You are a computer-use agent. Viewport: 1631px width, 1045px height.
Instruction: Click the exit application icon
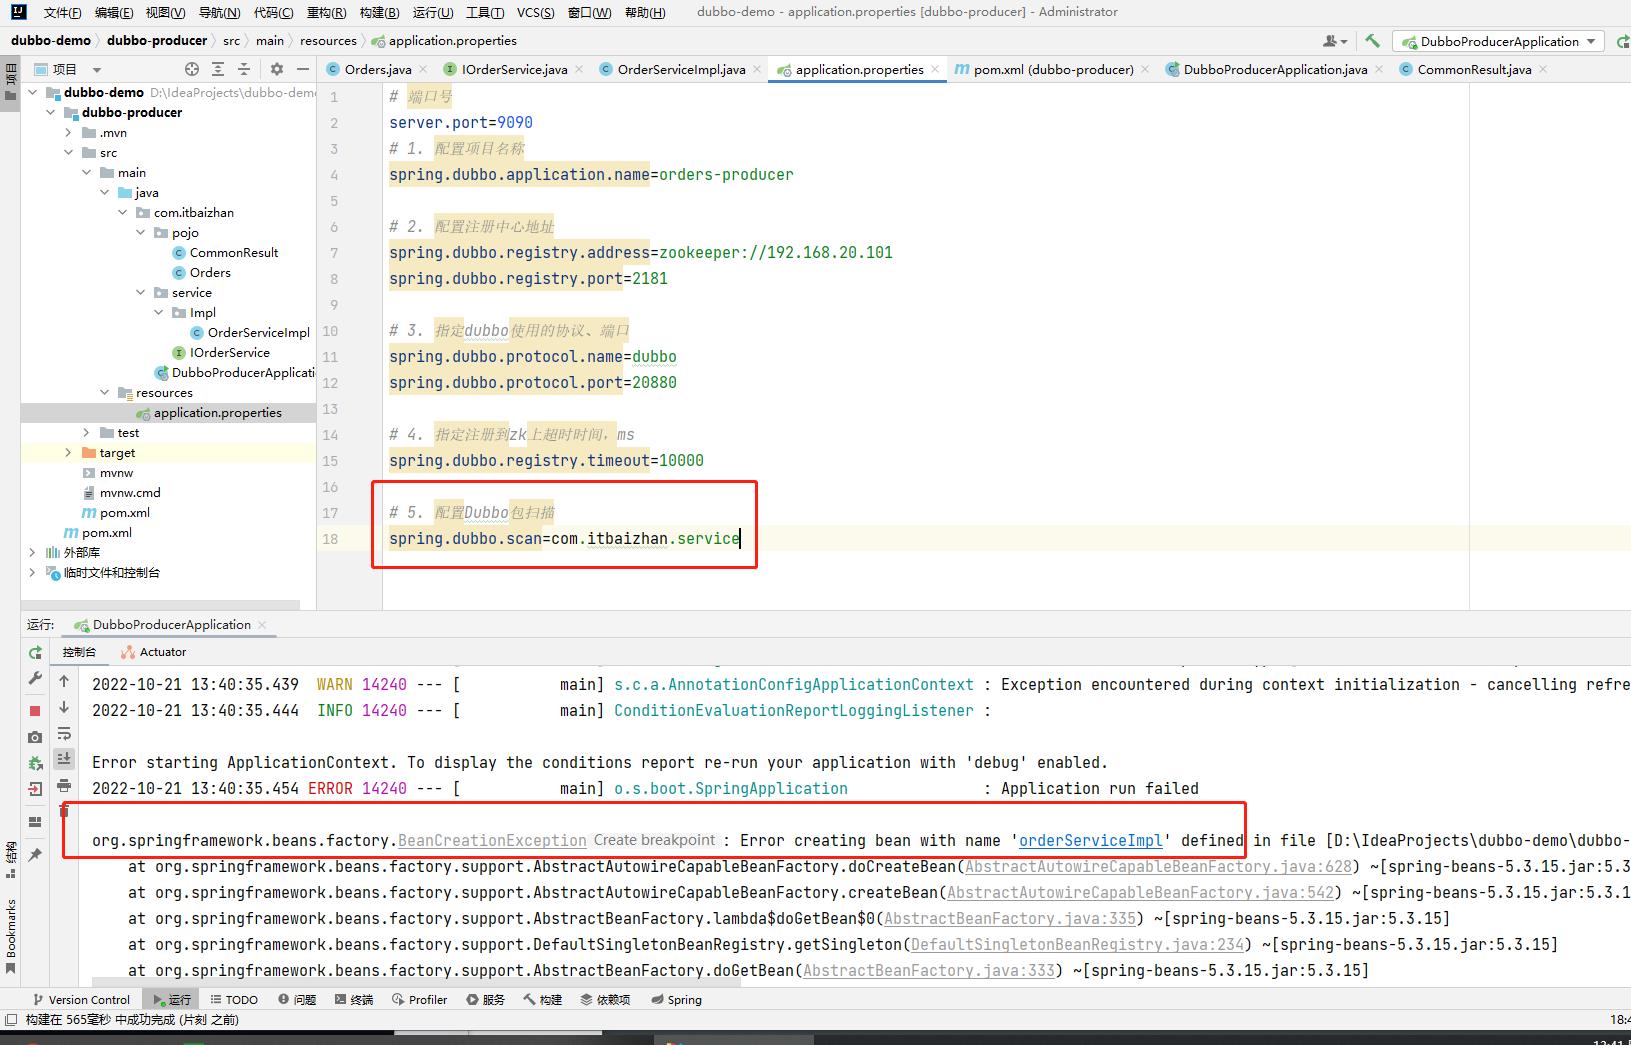(x=35, y=789)
